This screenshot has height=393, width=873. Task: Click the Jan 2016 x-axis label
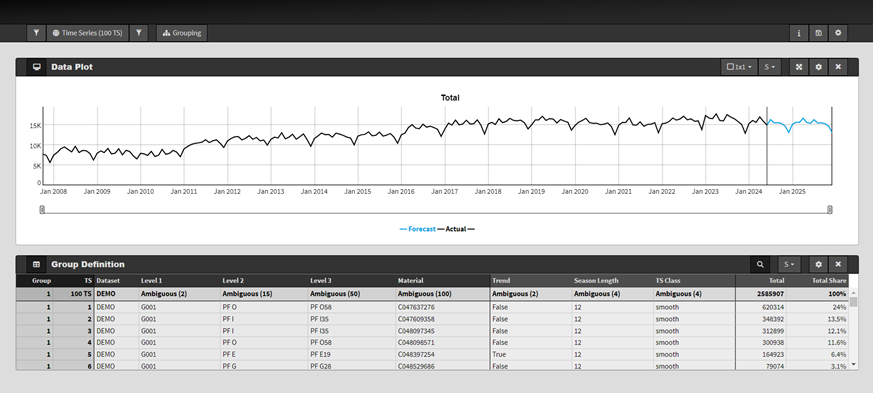pyautogui.click(x=401, y=191)
